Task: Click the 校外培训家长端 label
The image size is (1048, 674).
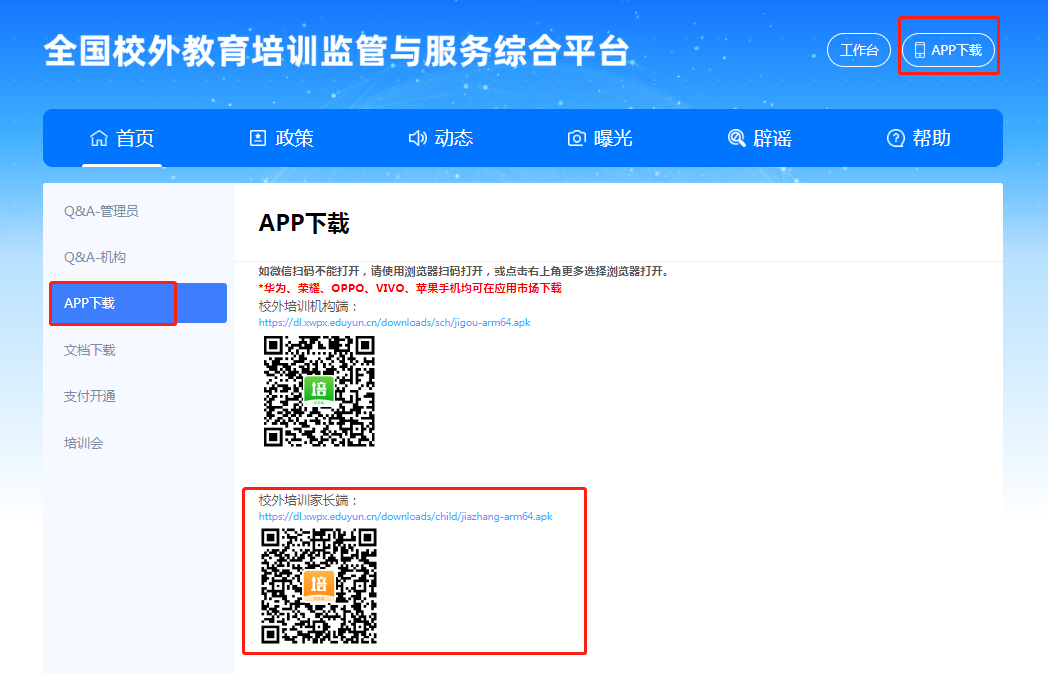Action: pos(308,500)
